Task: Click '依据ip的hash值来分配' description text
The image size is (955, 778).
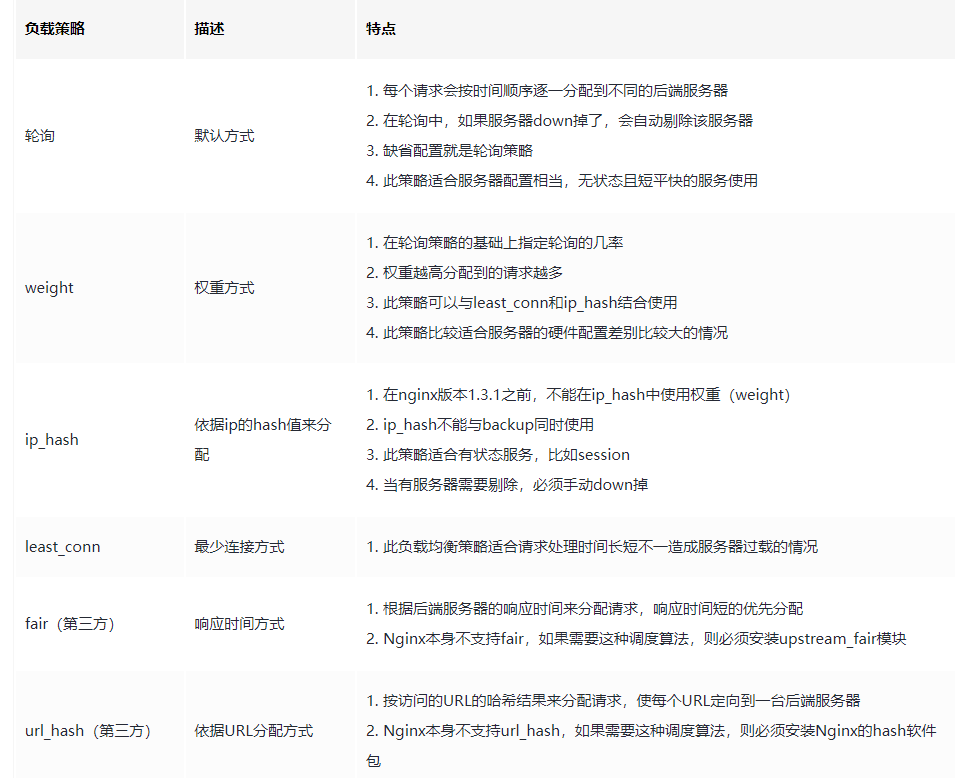Action: pos(263,440)
